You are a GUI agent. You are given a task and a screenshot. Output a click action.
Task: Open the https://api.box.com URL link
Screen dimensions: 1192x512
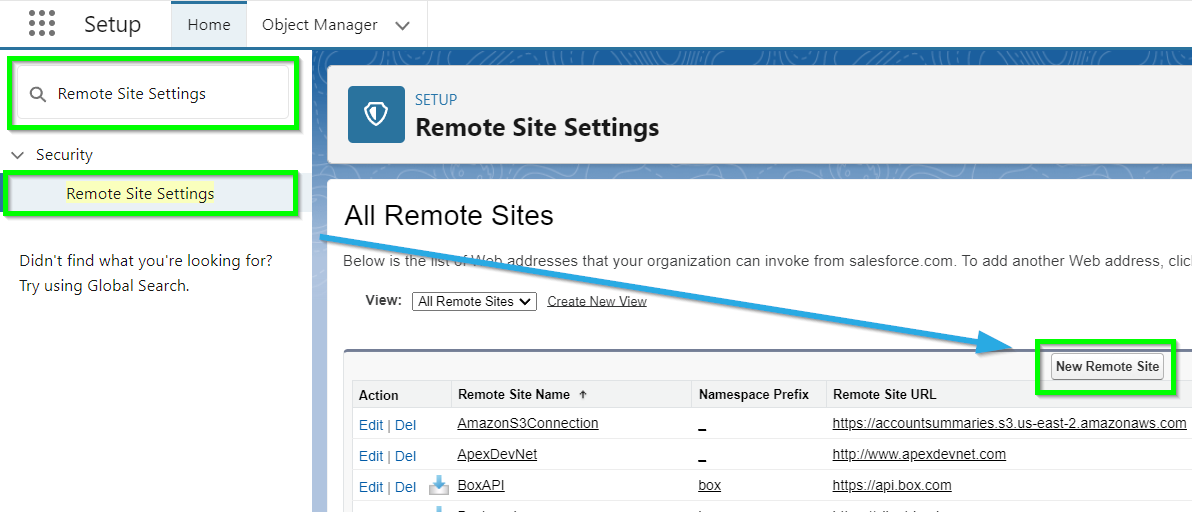892,485
